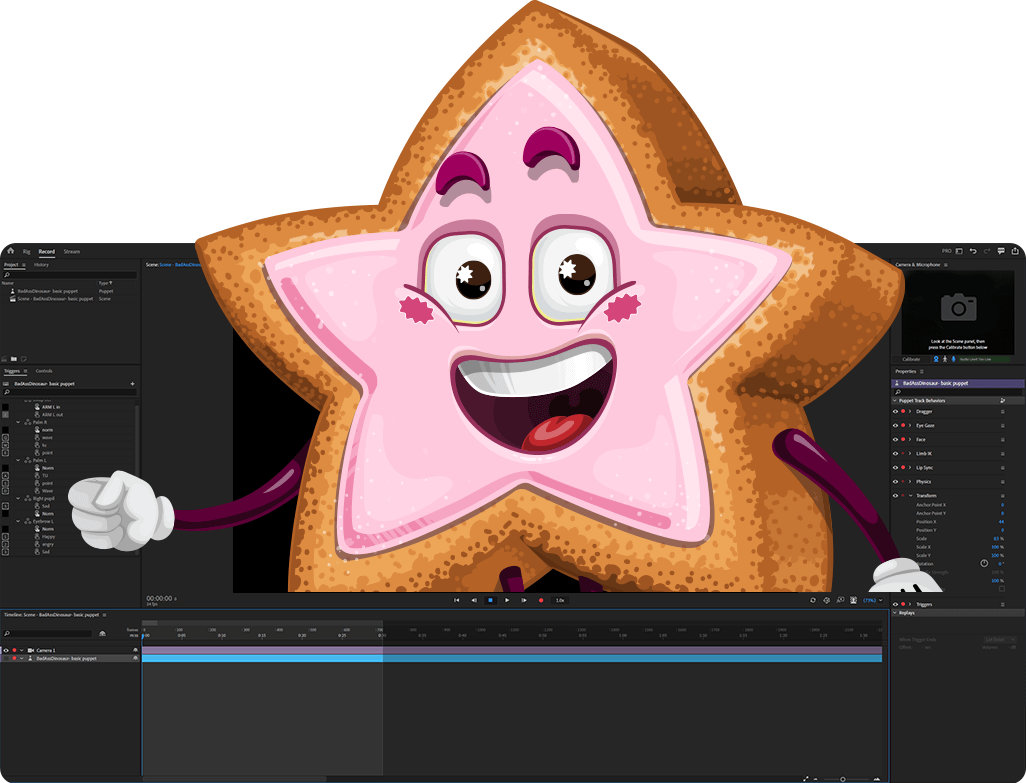The width and height of the screenshot is (1026, 783).
Task: Collapse the Transform behavior section
Action: 910,495
